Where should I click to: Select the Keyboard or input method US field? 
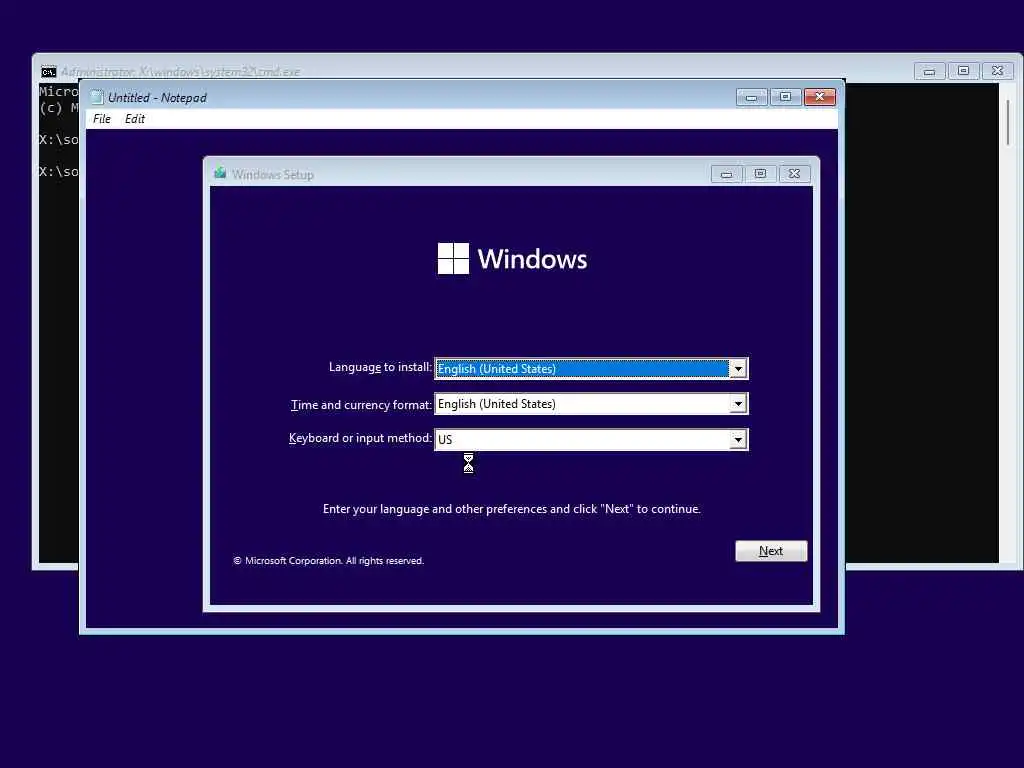[591, 440]
